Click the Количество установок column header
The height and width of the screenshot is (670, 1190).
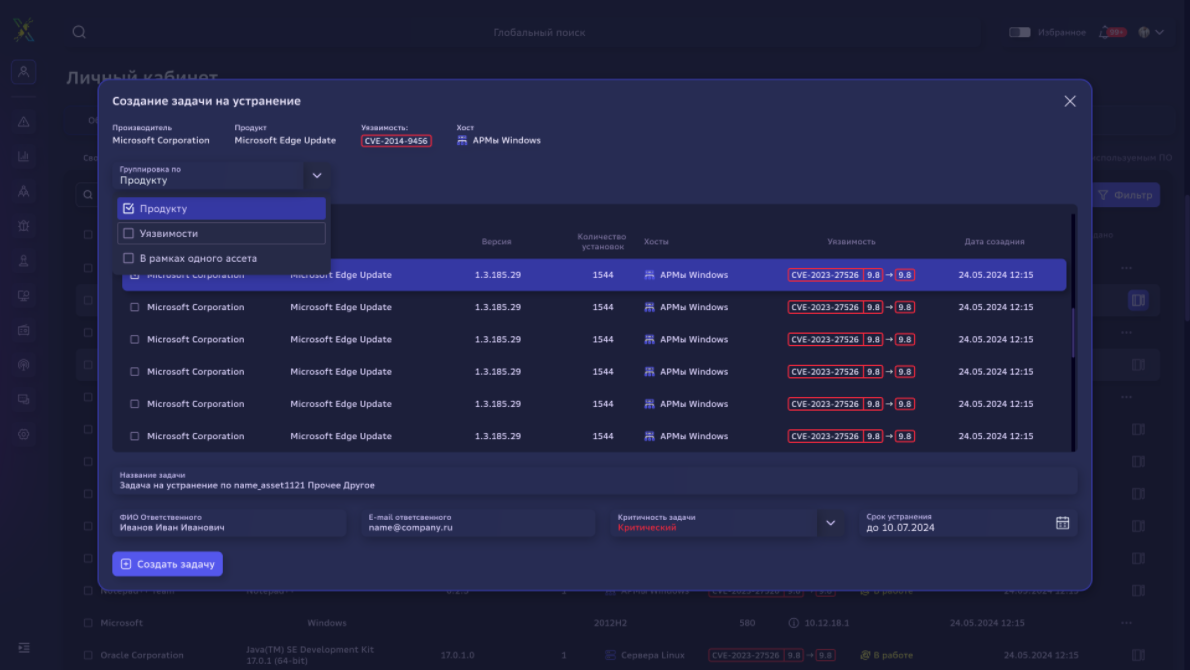pos(602,241)
